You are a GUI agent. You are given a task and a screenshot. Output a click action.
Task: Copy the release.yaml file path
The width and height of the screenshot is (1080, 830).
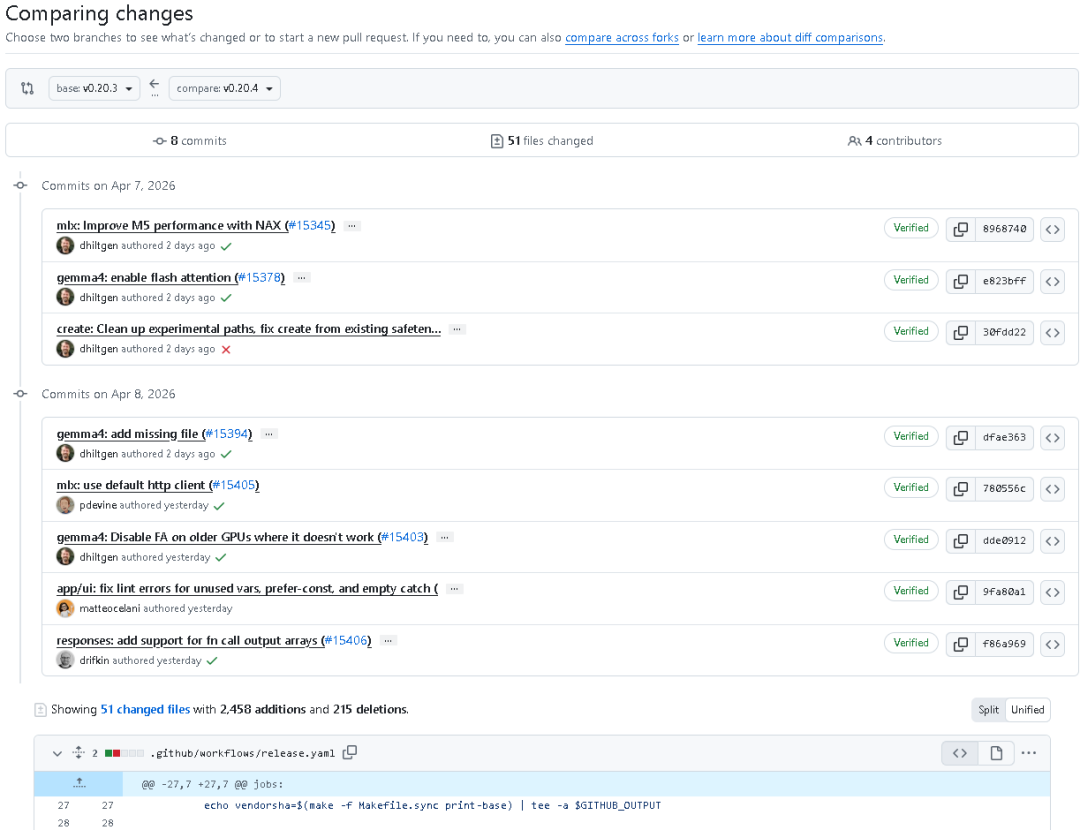[x=350, y=753]
